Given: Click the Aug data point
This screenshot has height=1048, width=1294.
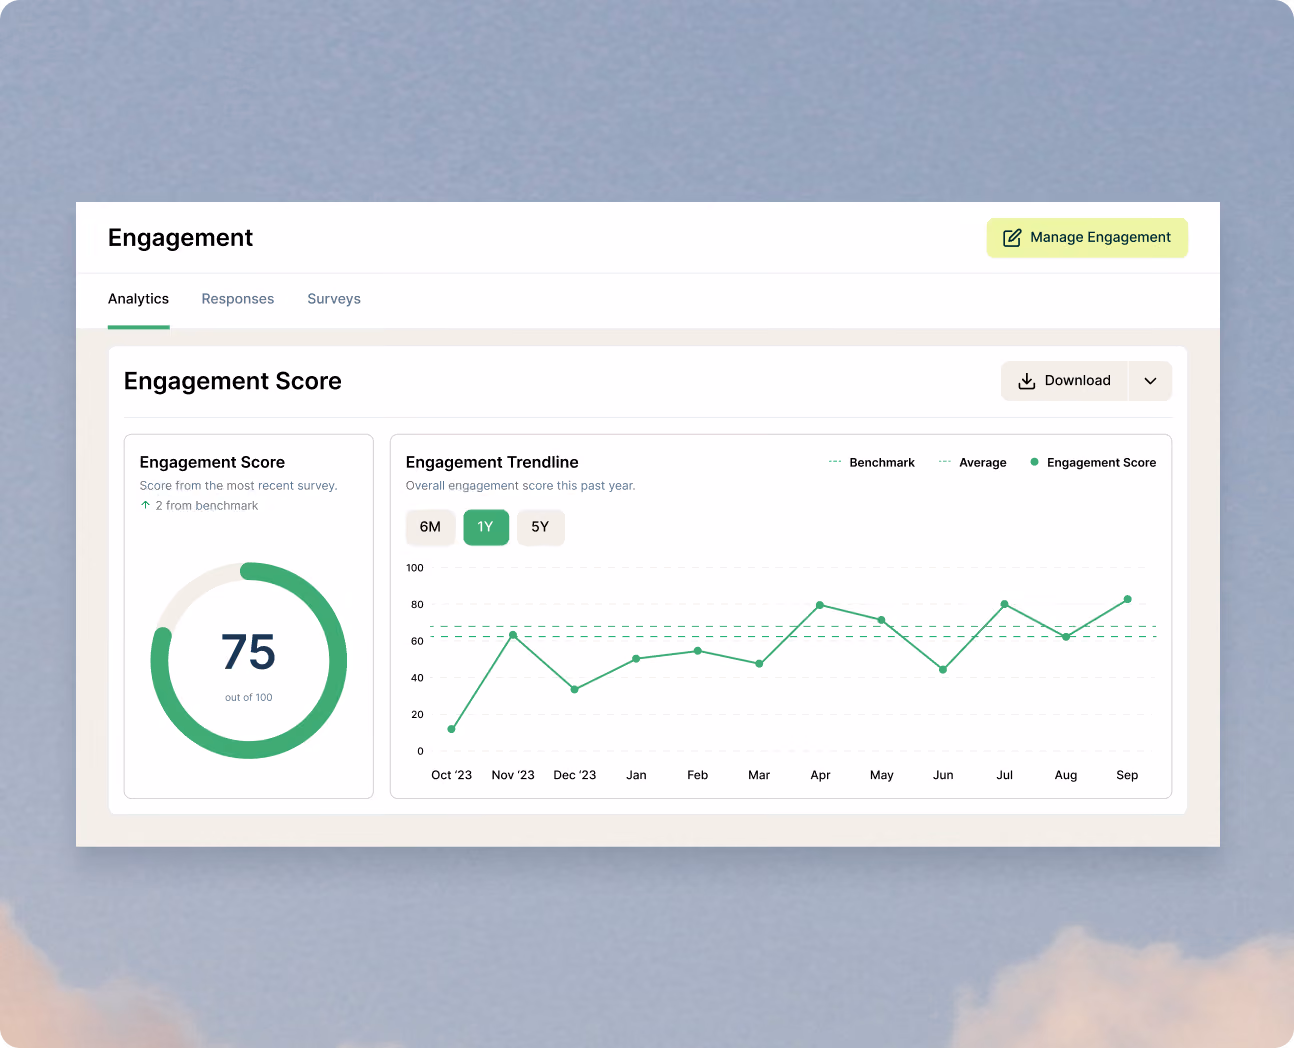Looking at the screenshot, I should pyautogui.click(x=1066, y=637).
